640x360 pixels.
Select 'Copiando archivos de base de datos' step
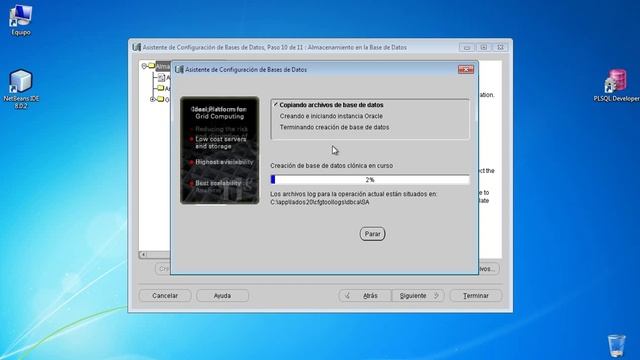click(331, 105)
